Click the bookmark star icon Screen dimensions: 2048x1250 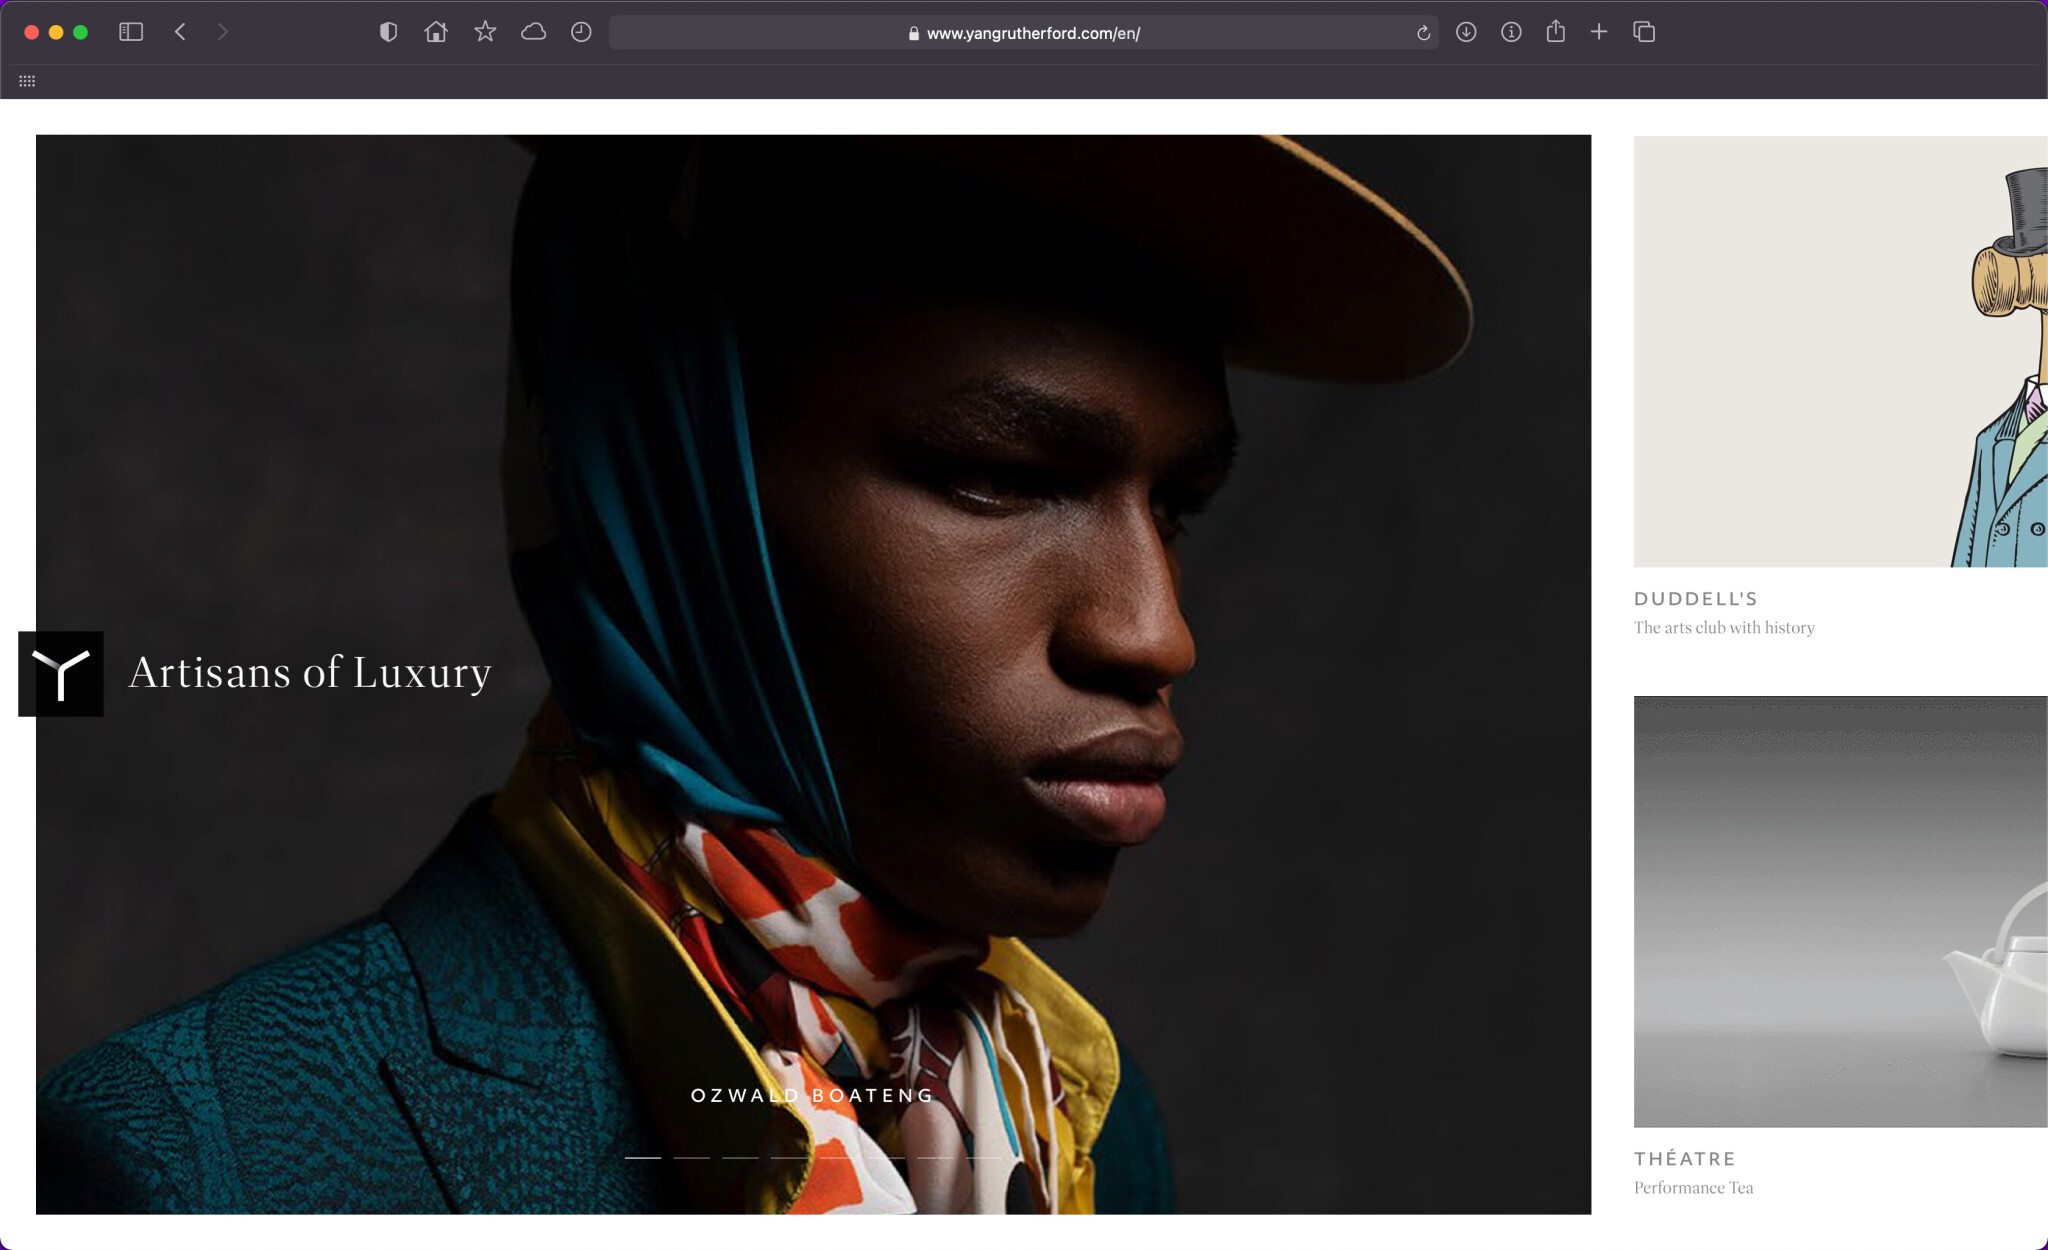pos(485,32)
